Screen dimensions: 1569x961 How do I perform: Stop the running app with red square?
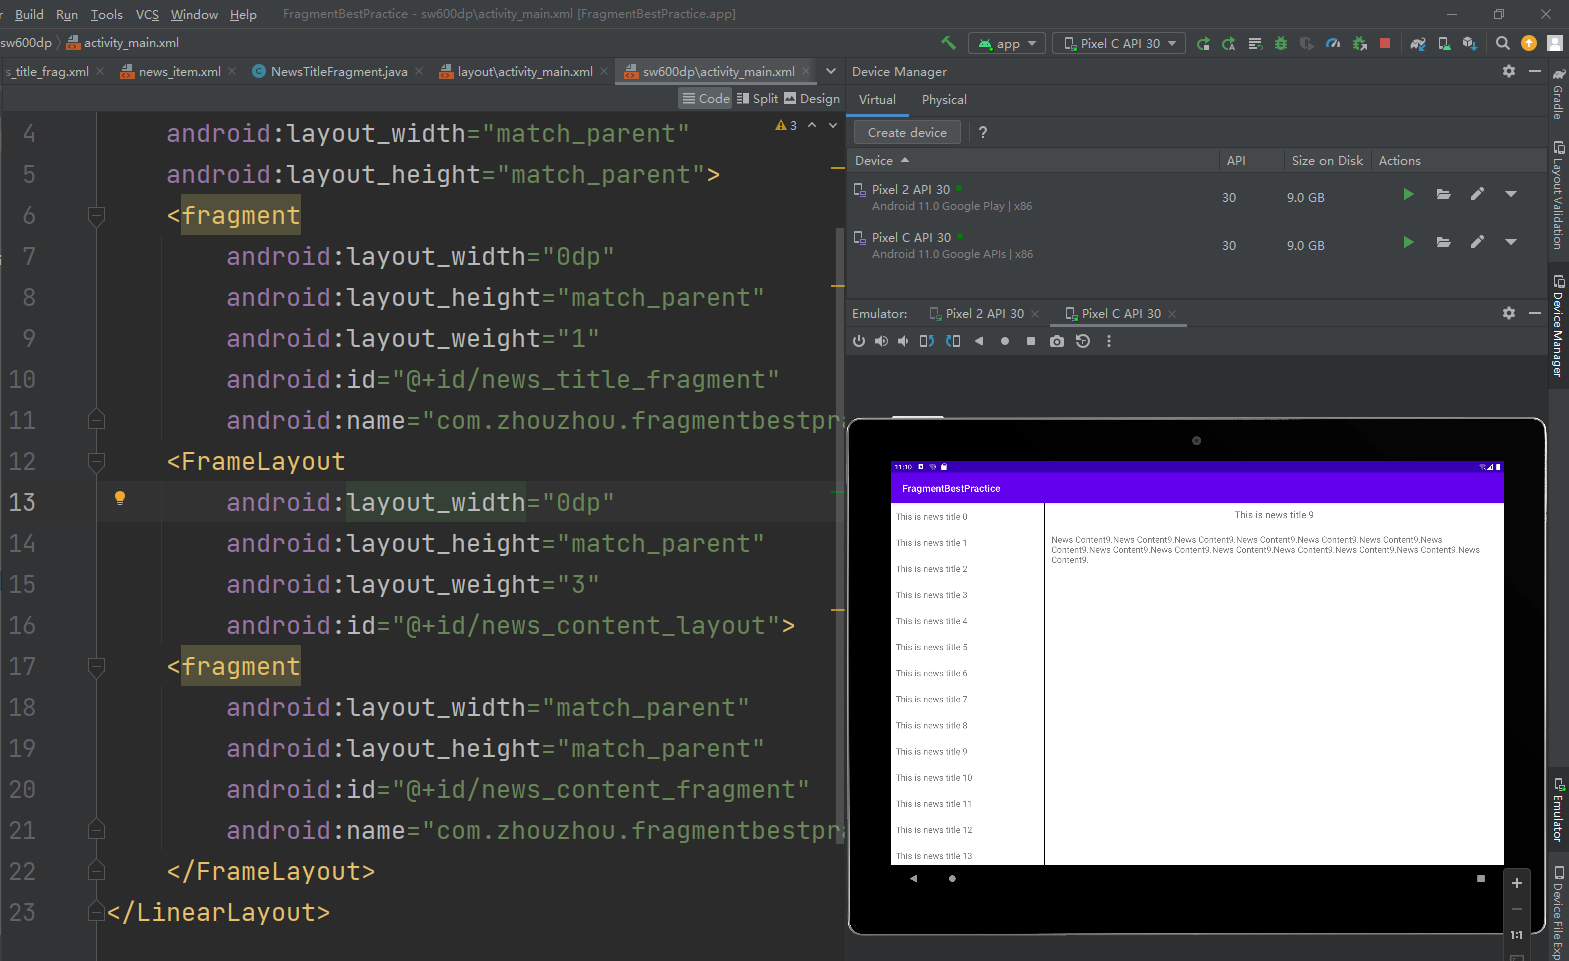click(1385, 43)
